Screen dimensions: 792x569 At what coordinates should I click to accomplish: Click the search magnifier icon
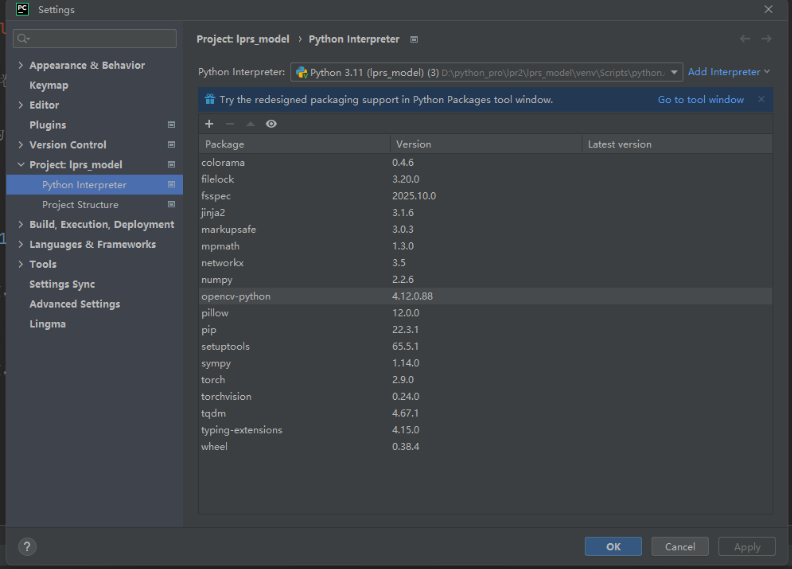(23, 38)
